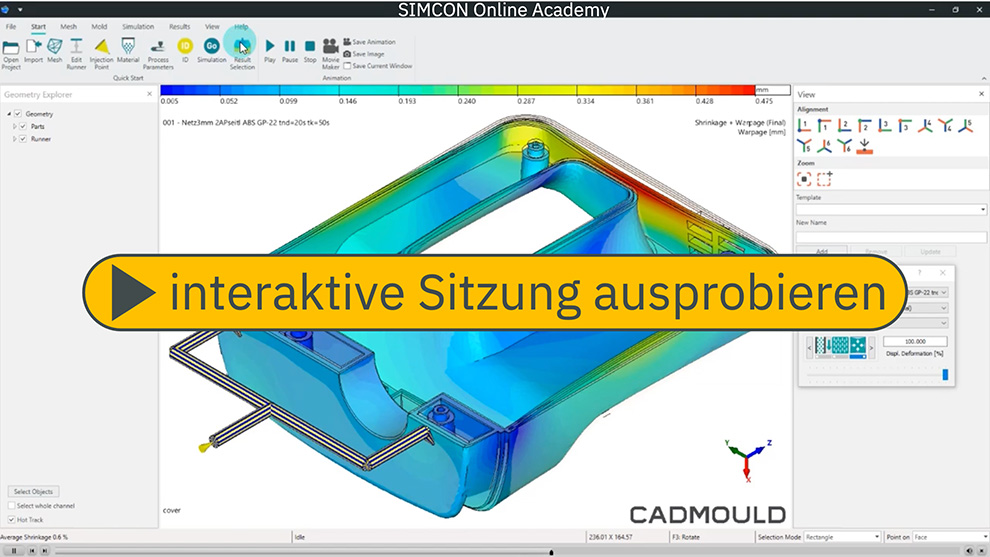Expand the Parts tree node
Viewport: 990px width, 557px height.
pyautogui.click(x=14, y=126)
